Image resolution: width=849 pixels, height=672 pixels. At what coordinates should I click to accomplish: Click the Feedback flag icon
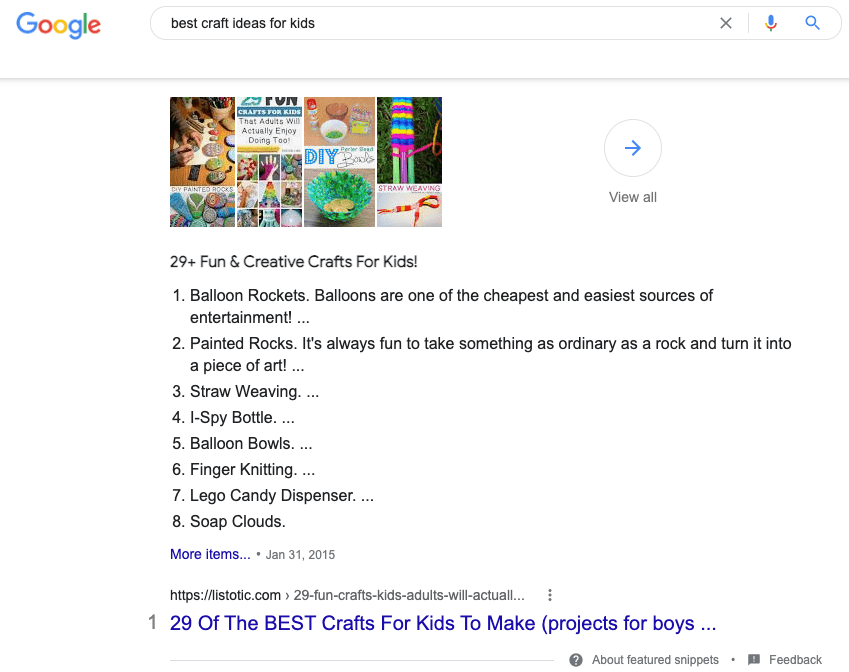coord(754,660)
